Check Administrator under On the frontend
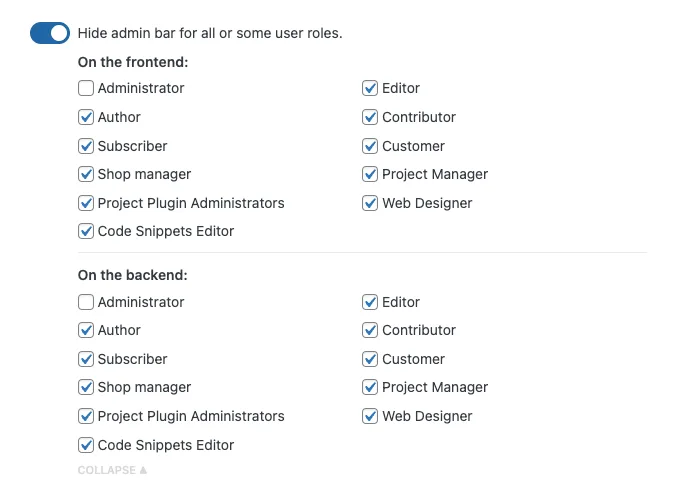The height and width of the screenshot is (503, 675). click(x=86, y=88)
